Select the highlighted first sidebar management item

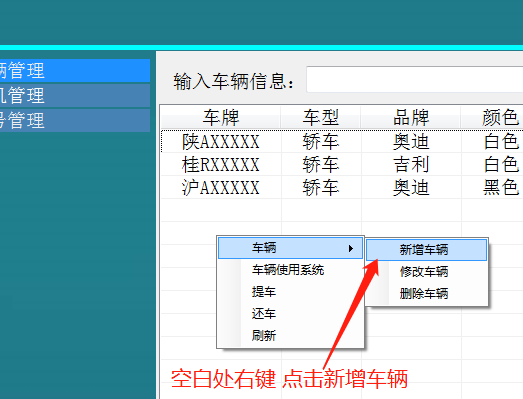tap(75, 70)
